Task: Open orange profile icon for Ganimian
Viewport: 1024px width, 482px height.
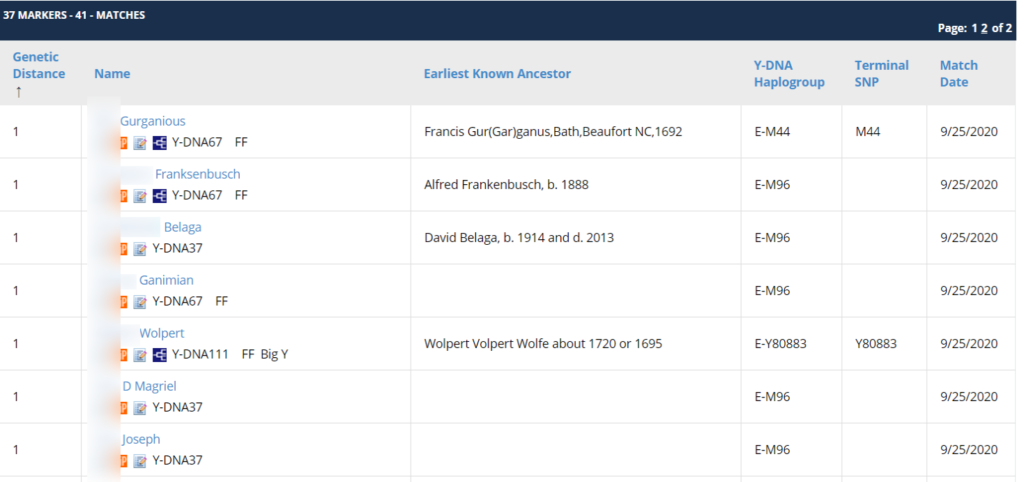Action: click(123, 301)
